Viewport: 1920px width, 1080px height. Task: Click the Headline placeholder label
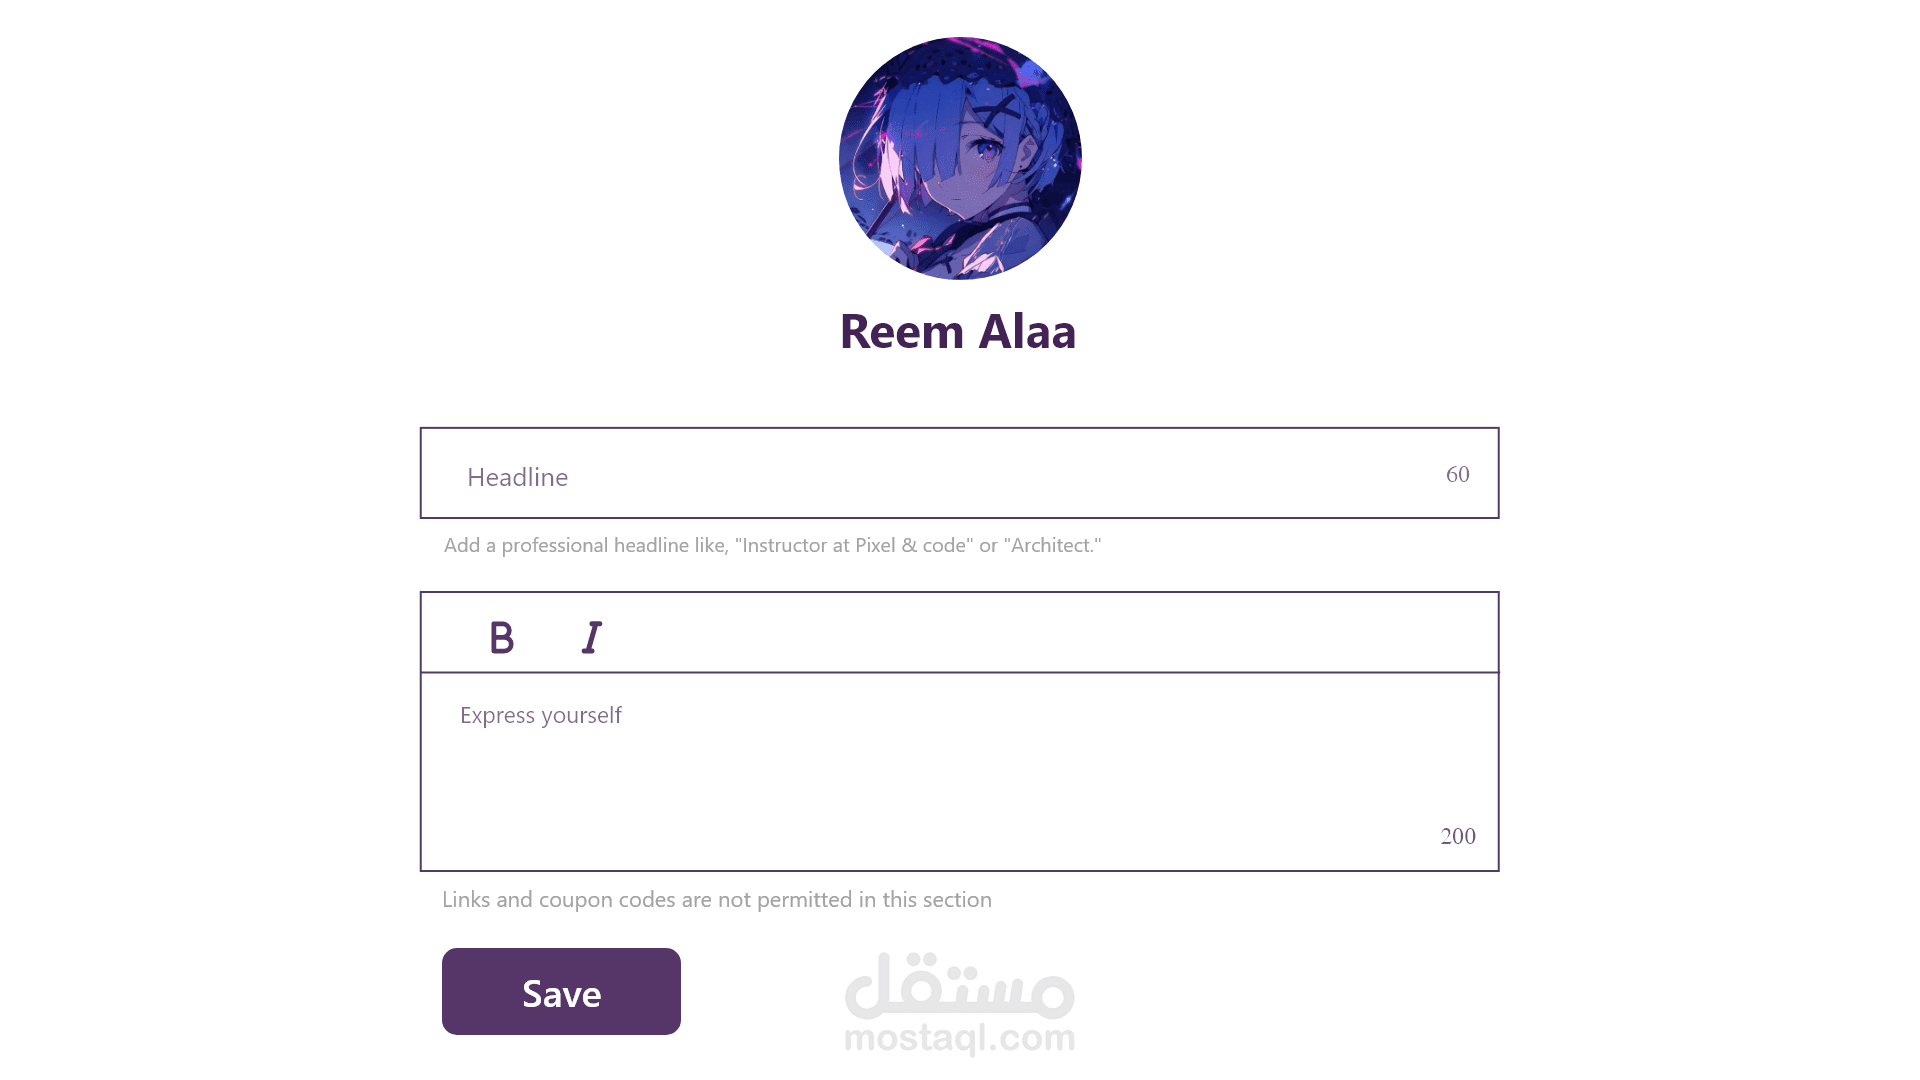click(517, 477)
